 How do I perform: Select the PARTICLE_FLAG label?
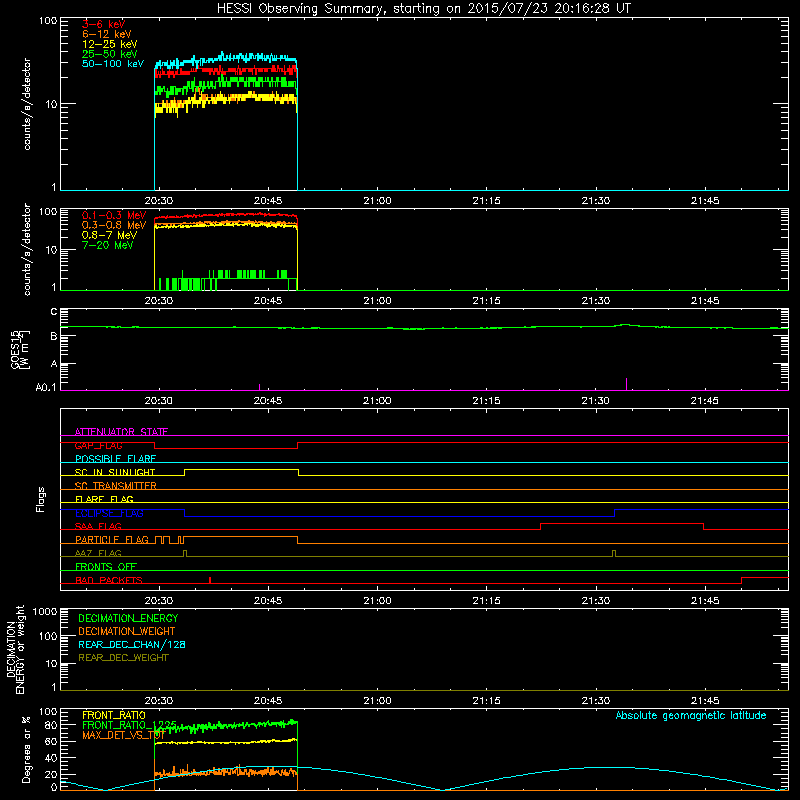pos(112,540)
